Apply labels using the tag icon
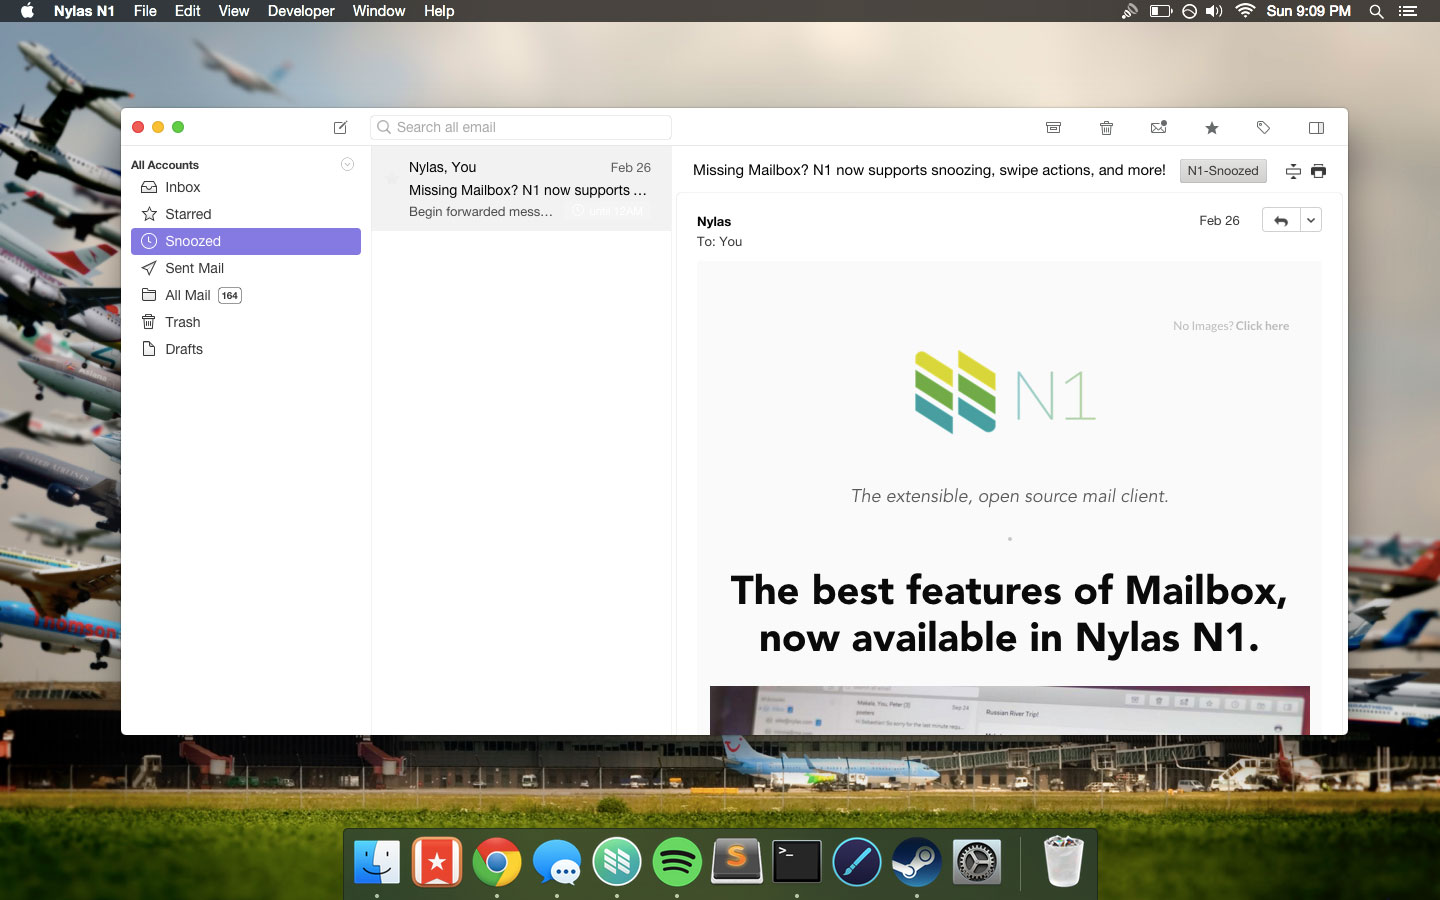The image size is (1440, 900). click(x=1263, y=127)
